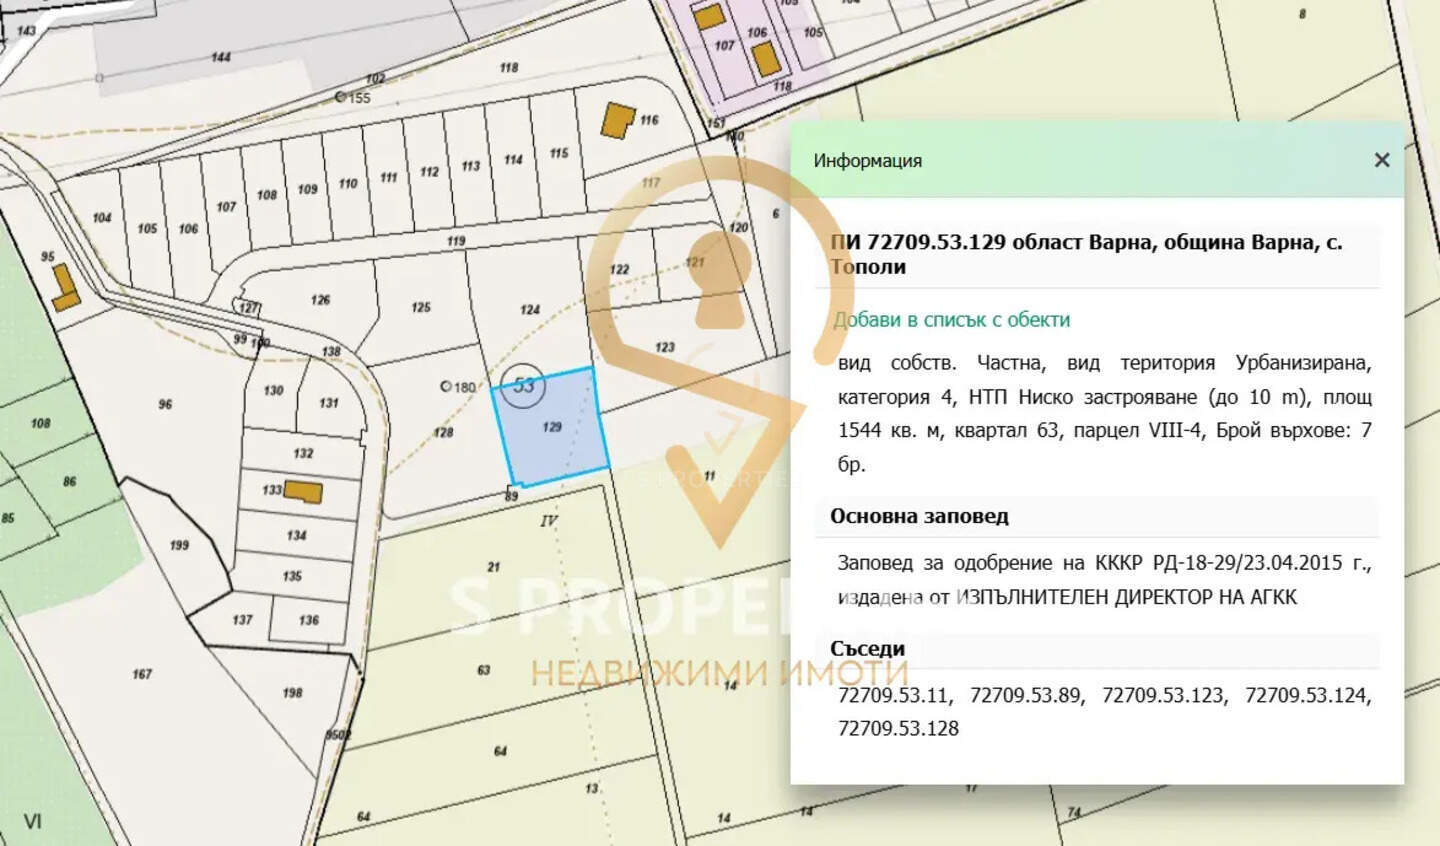
Task: Select parcel 136 on the map
Action: click(308, 620)
